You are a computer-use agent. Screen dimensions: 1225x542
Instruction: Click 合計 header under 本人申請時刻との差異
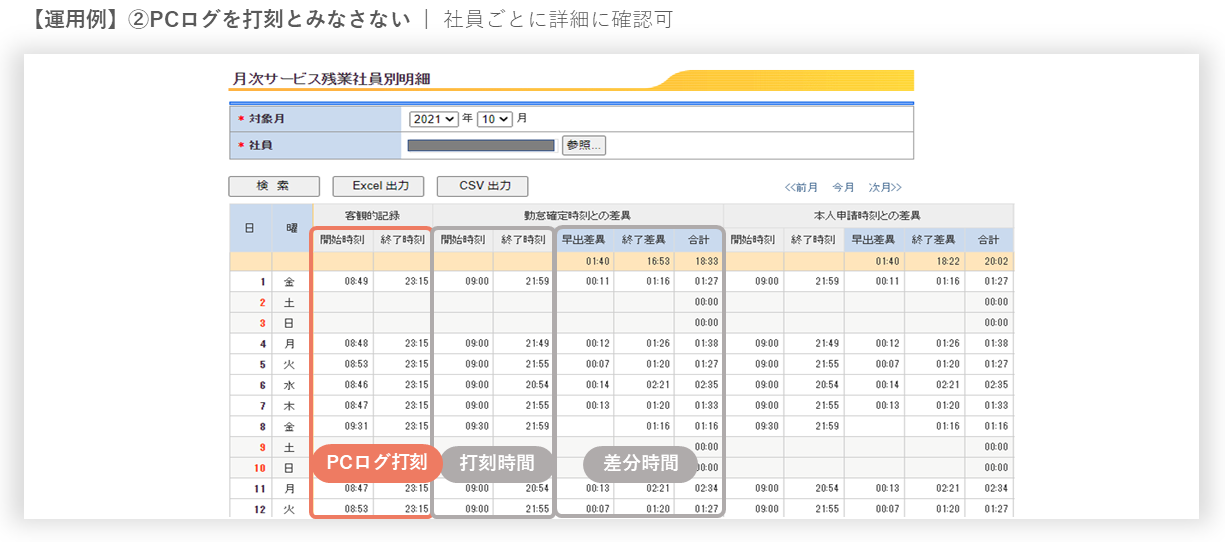[x=989, y=239]
